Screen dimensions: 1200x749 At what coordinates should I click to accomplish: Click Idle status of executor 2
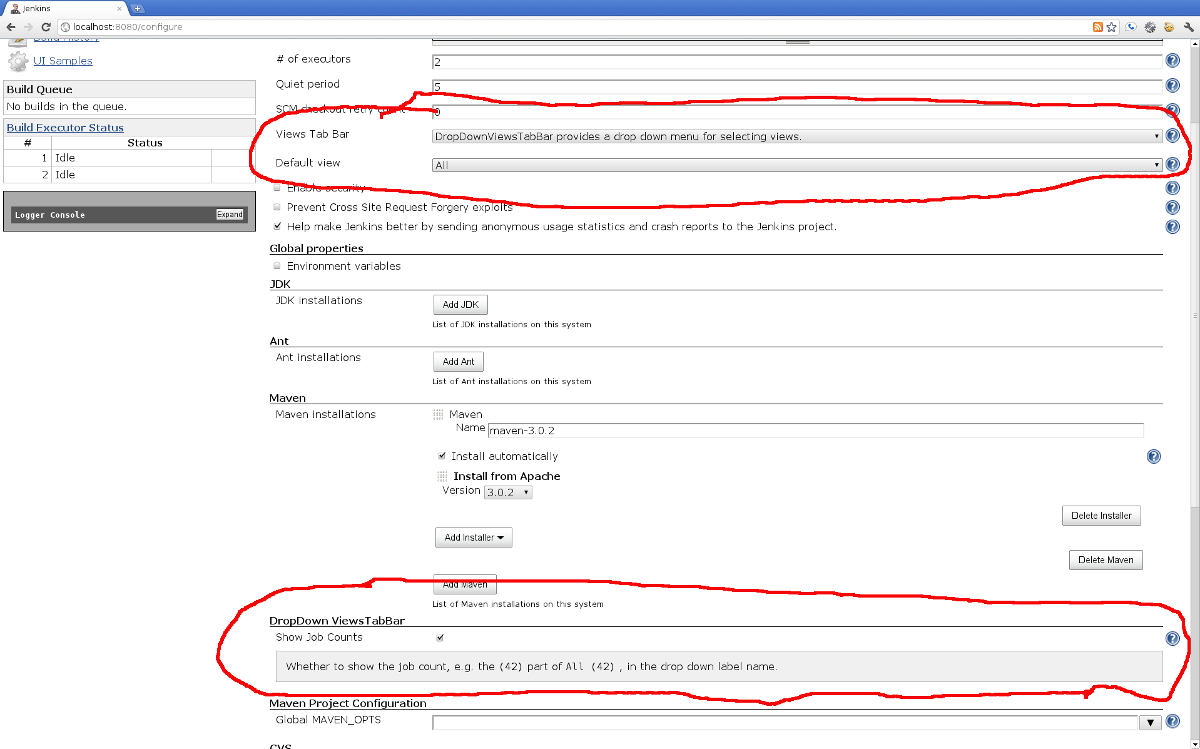(65, 175)
